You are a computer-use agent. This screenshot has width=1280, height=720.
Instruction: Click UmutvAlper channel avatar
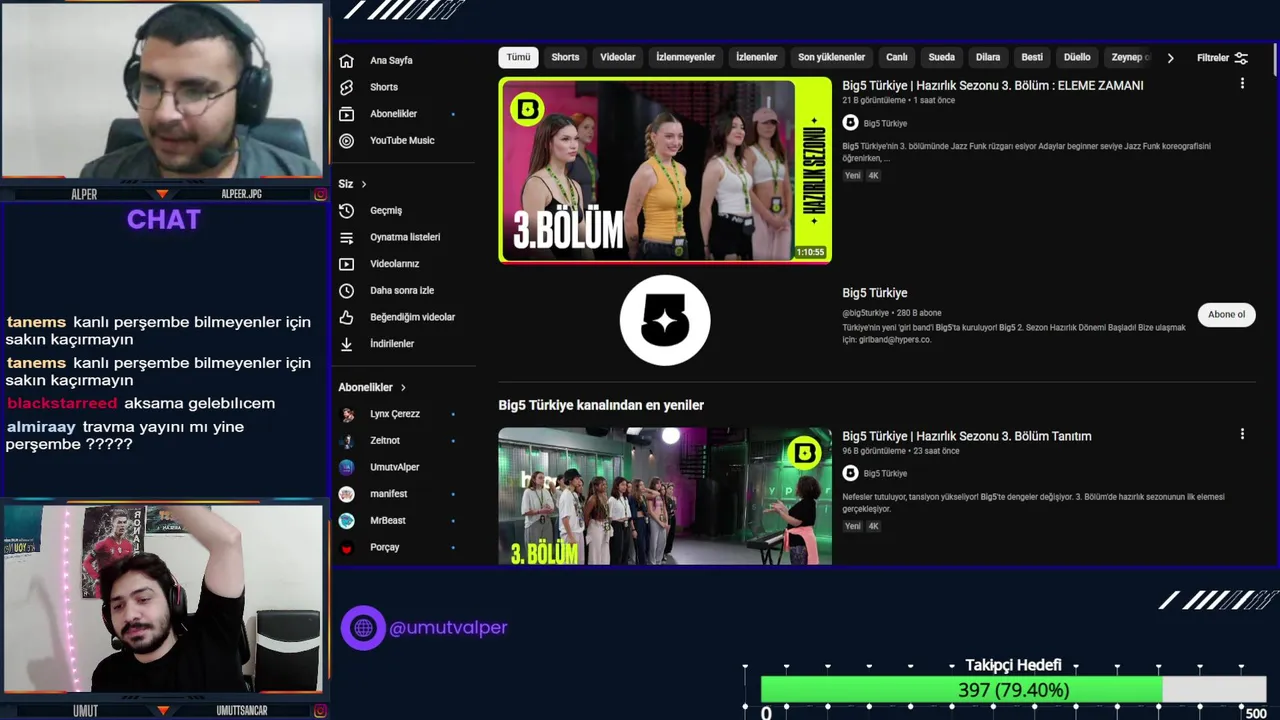pyautogui.click(x=347, y=467)
